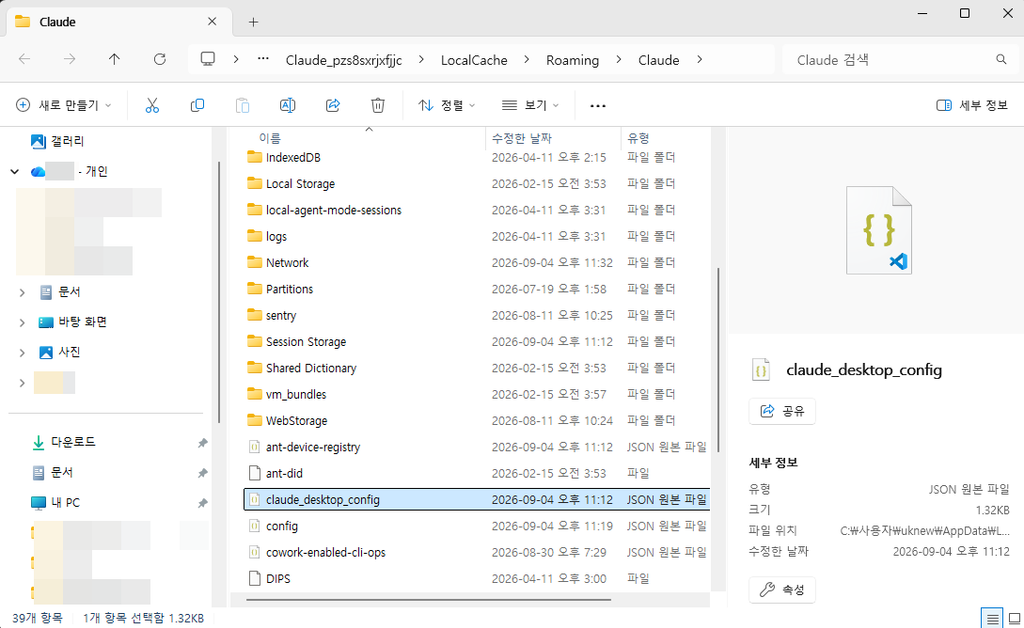1024x628 pixels.
Task: Click the This PC monitor icon in address bar
Action: [208, 59]
